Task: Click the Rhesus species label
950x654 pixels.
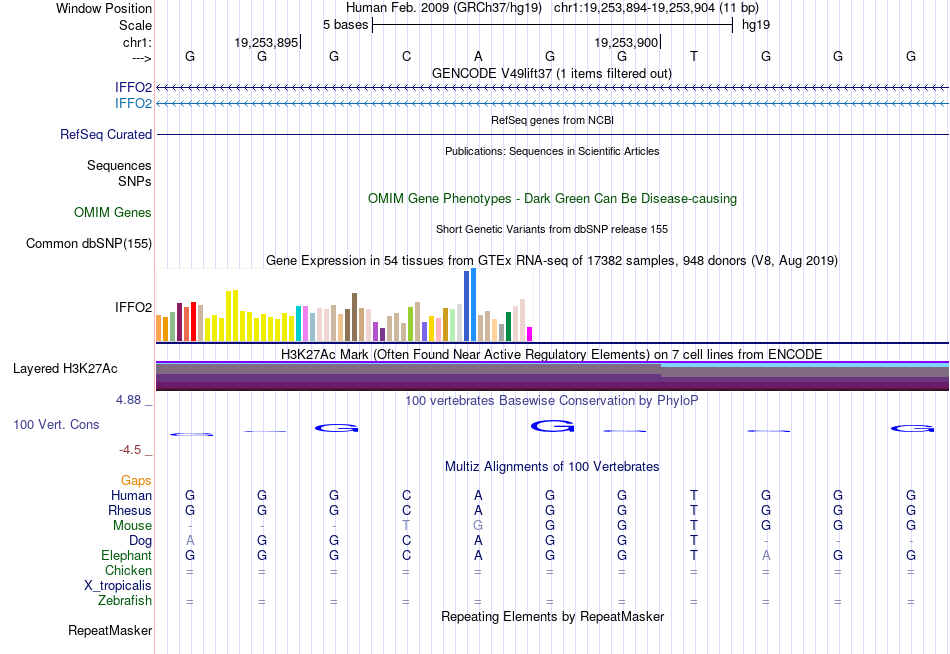Action: pyautogui.click(x=130, y=510)
